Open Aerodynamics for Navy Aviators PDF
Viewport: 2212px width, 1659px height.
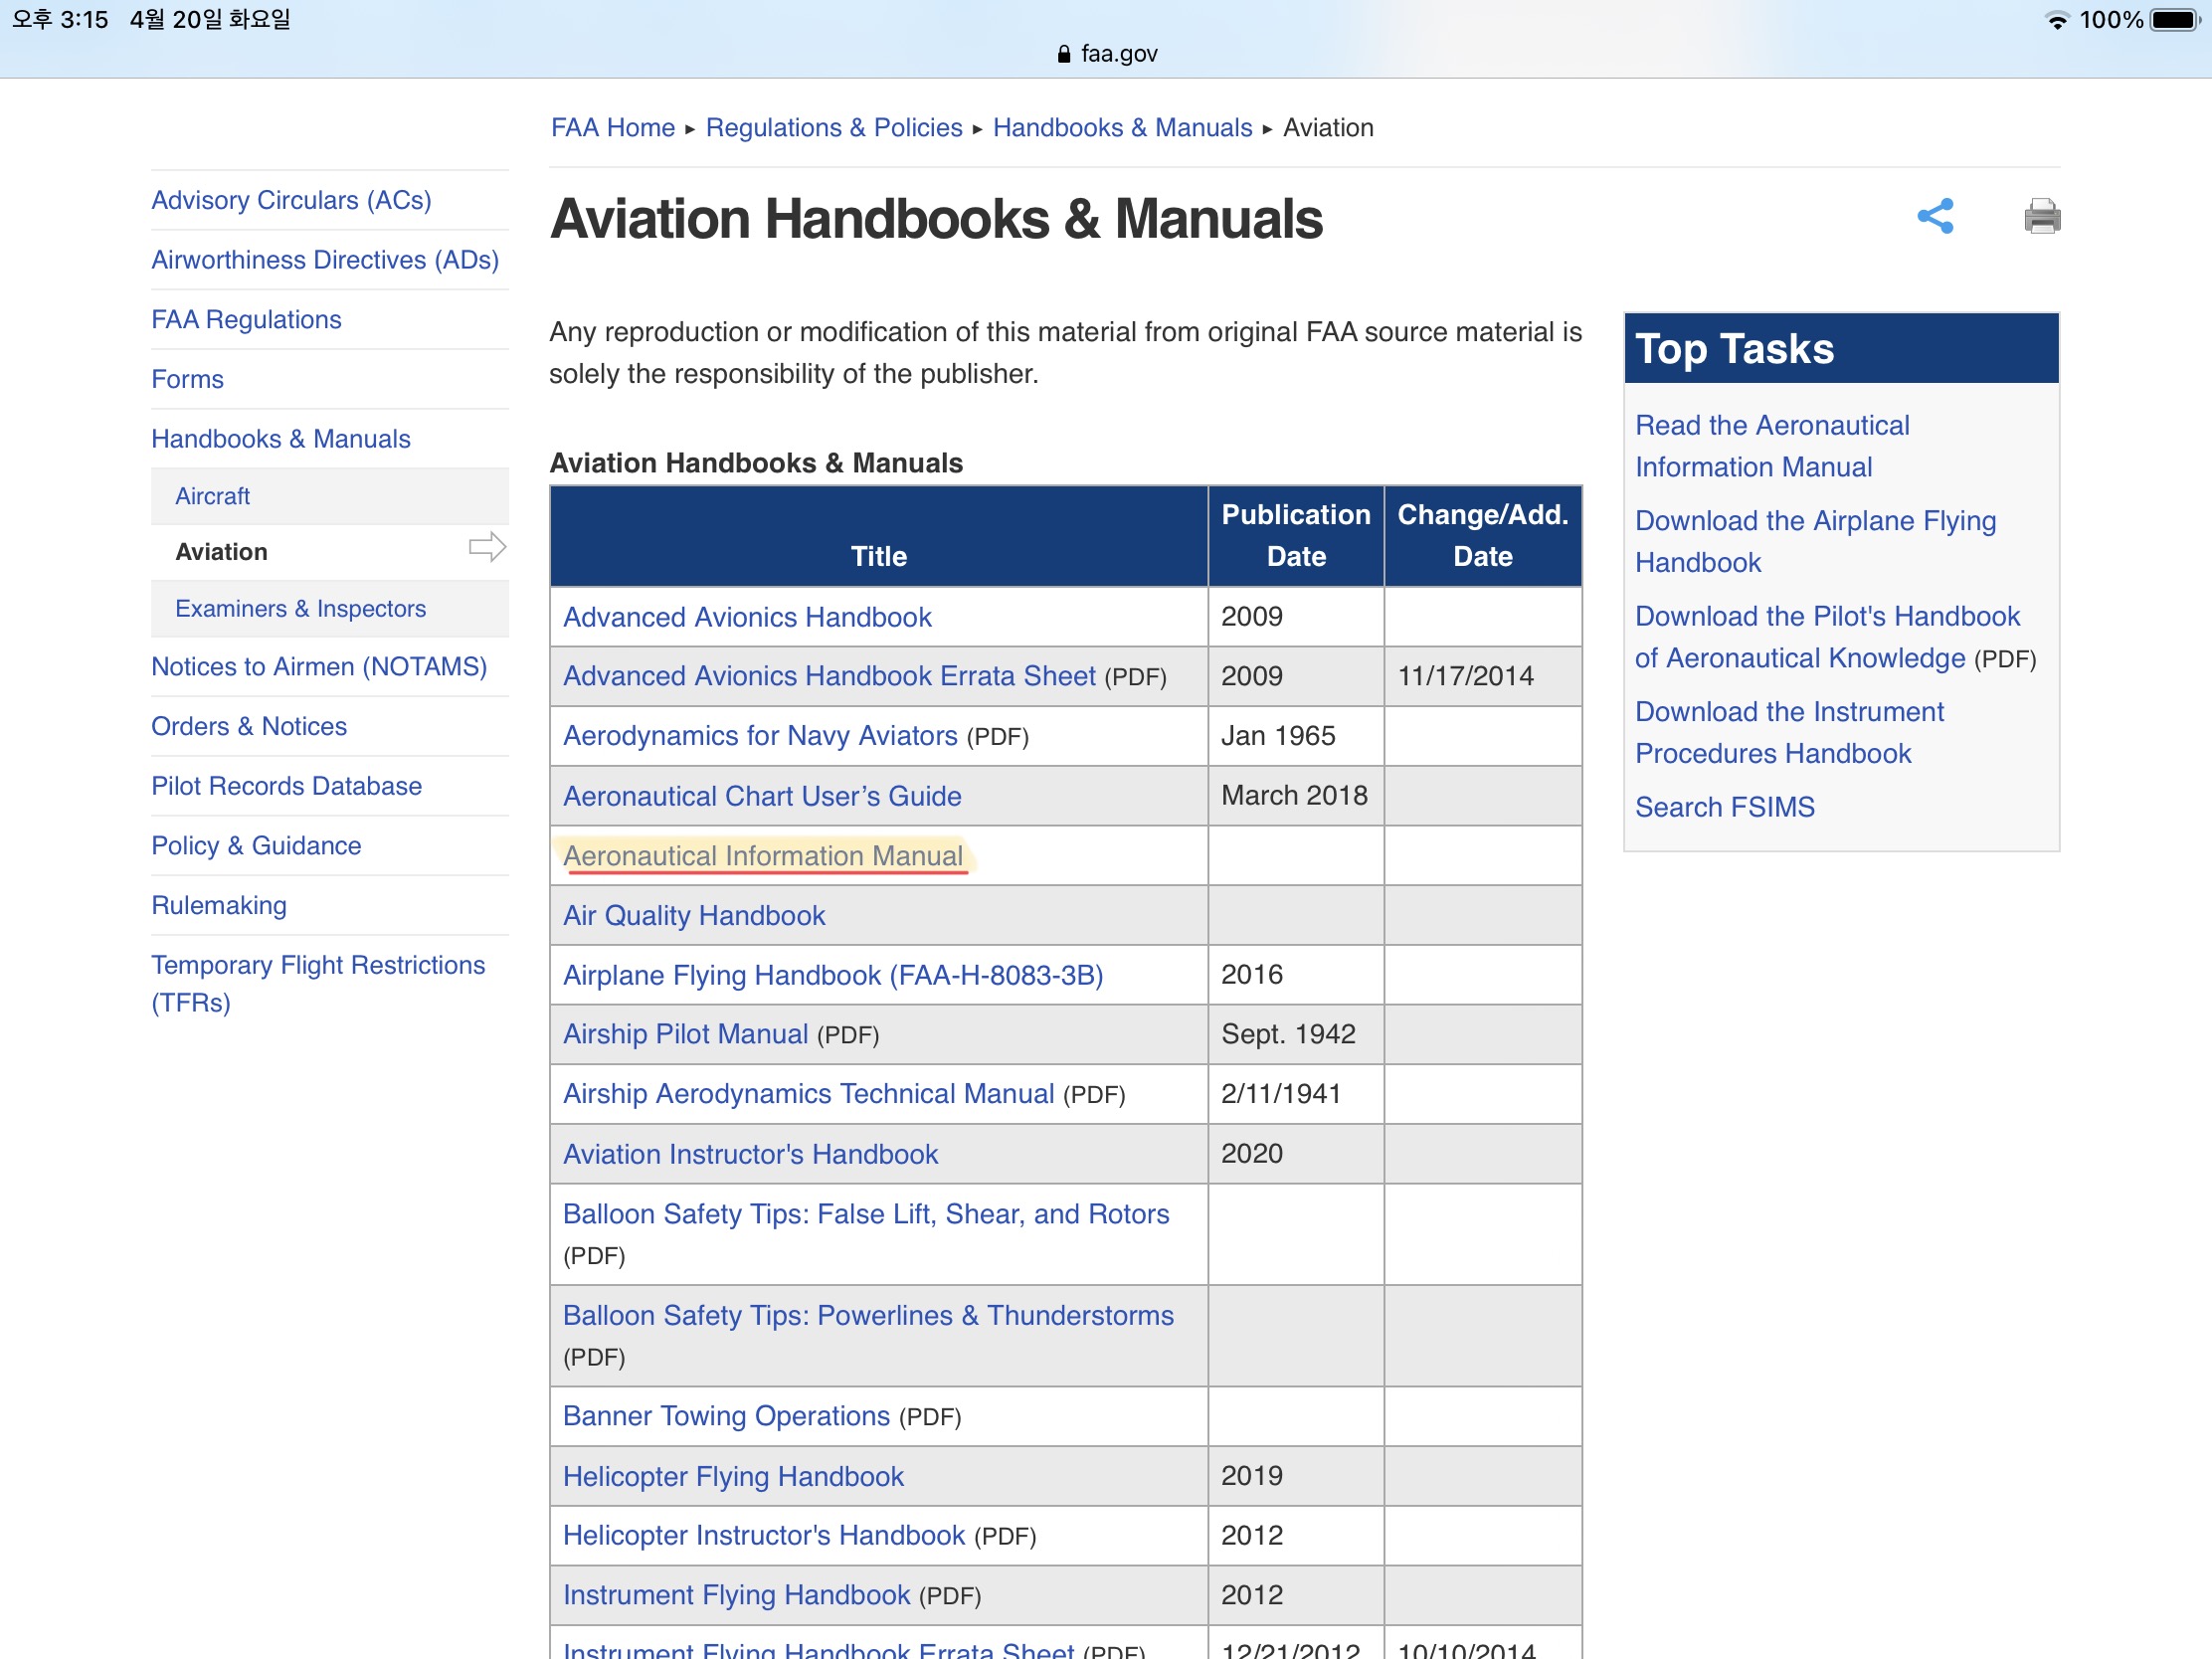point(760,736)
